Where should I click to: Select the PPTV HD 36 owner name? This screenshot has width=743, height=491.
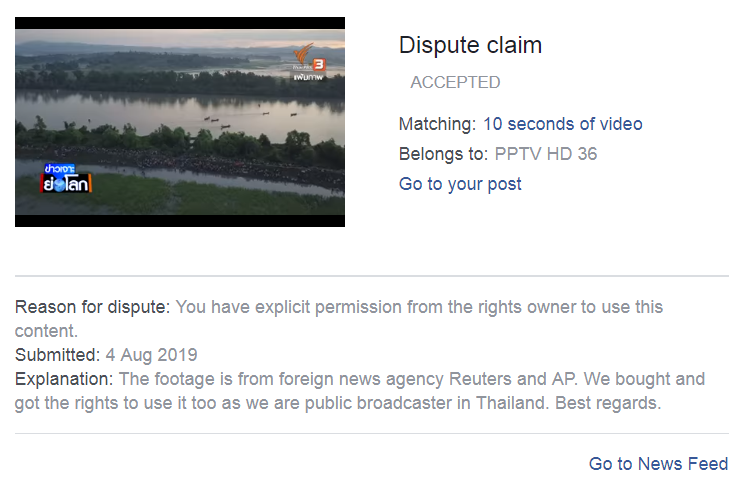[545, 154]
